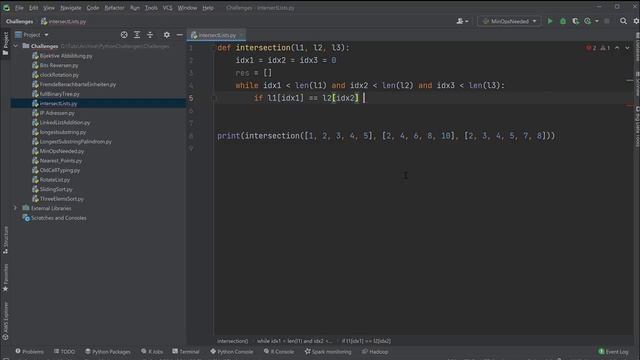Open the Code menu
The width and height of the screenshot is (640, 360).
93,8
